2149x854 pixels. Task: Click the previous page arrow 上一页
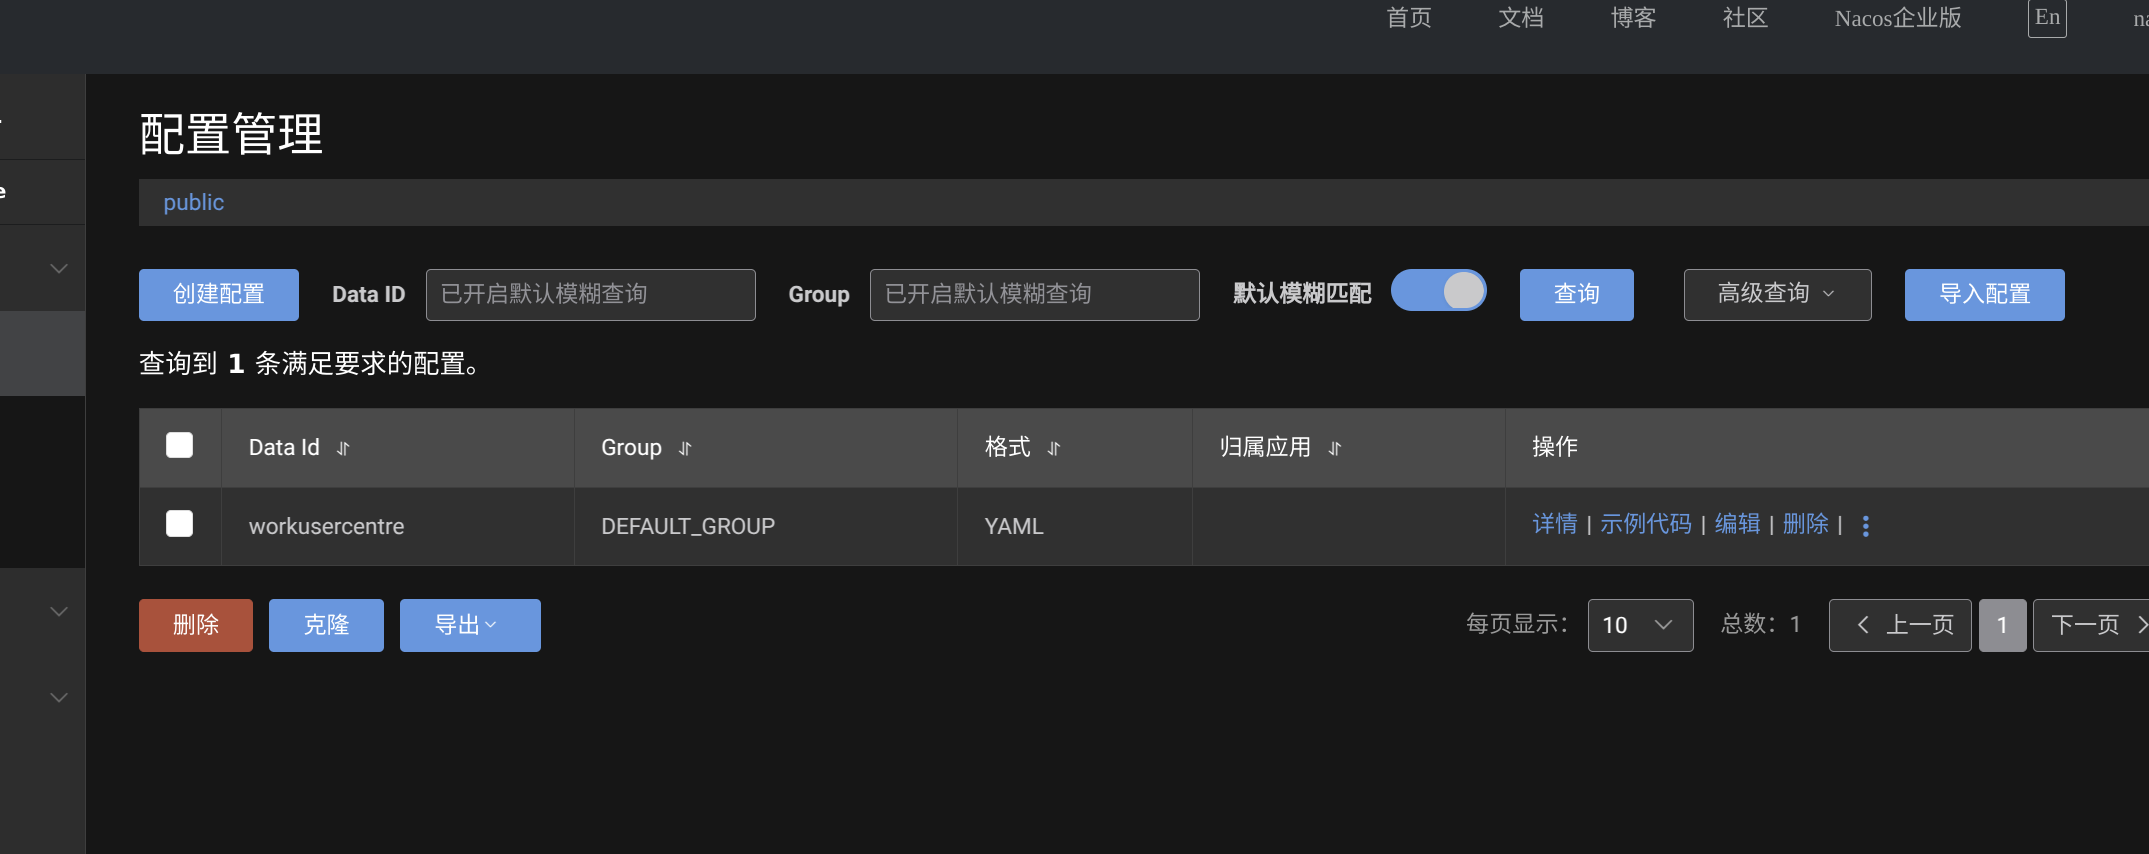point(1899,625)
